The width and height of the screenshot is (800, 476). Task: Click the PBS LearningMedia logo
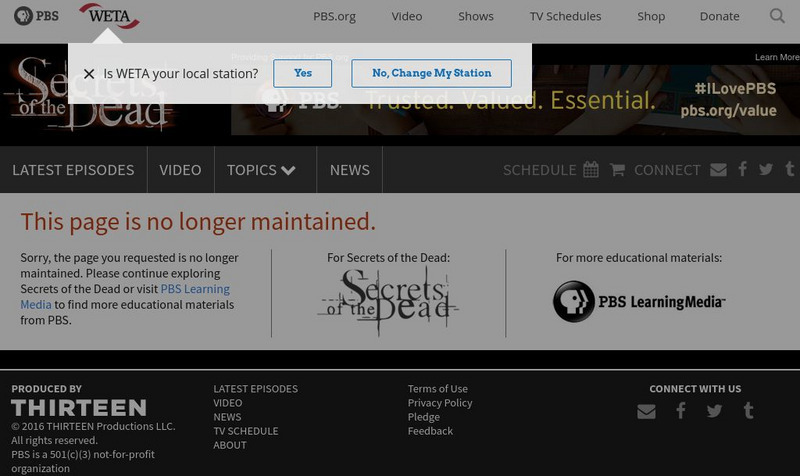pos(639,302)
